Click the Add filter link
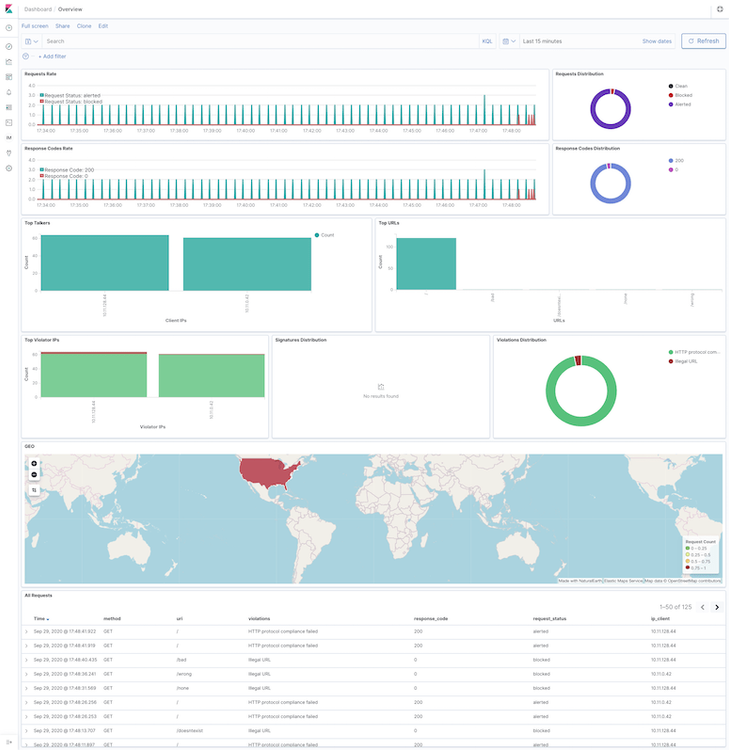The image size is (729, 750). click(x=52, y=57)
